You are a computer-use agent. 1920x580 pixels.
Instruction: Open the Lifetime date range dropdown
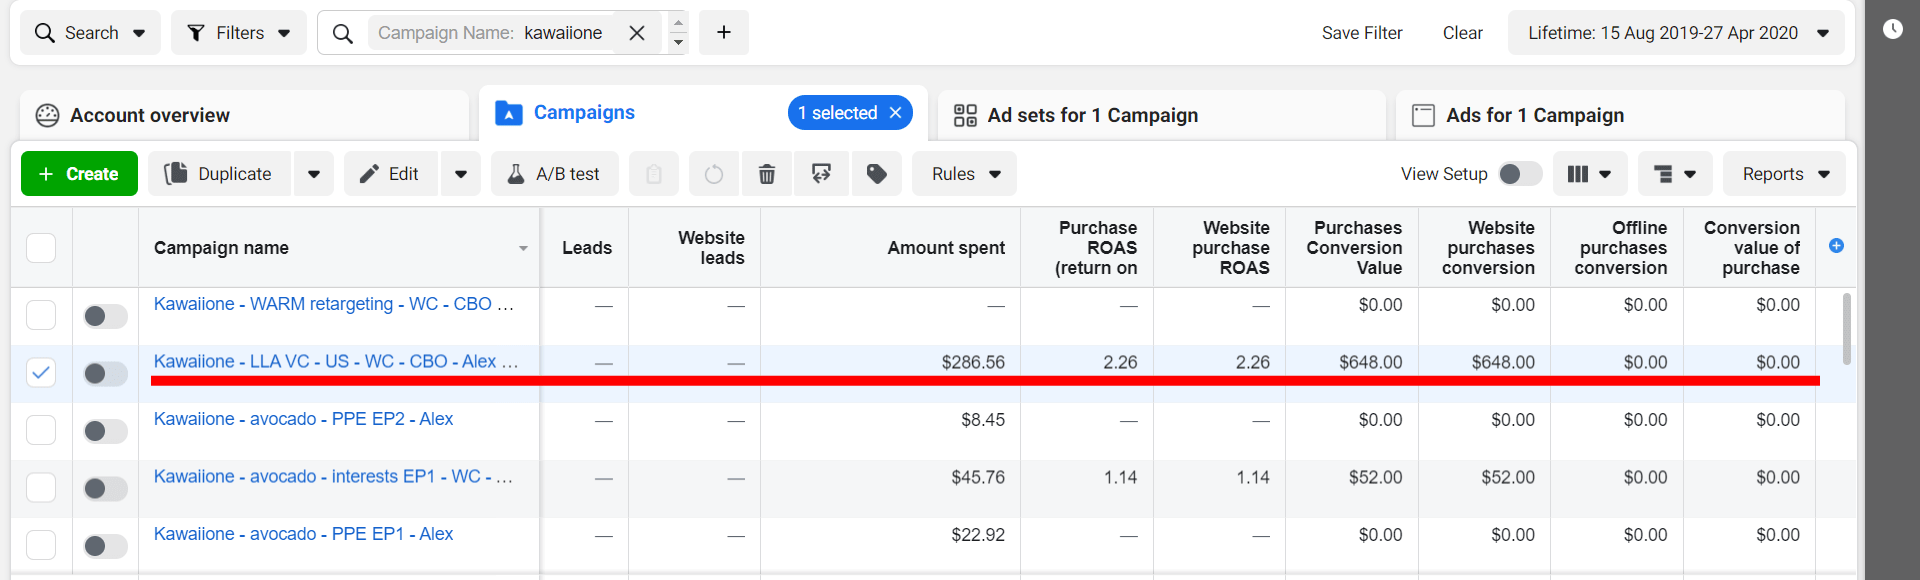point(1676,33)
